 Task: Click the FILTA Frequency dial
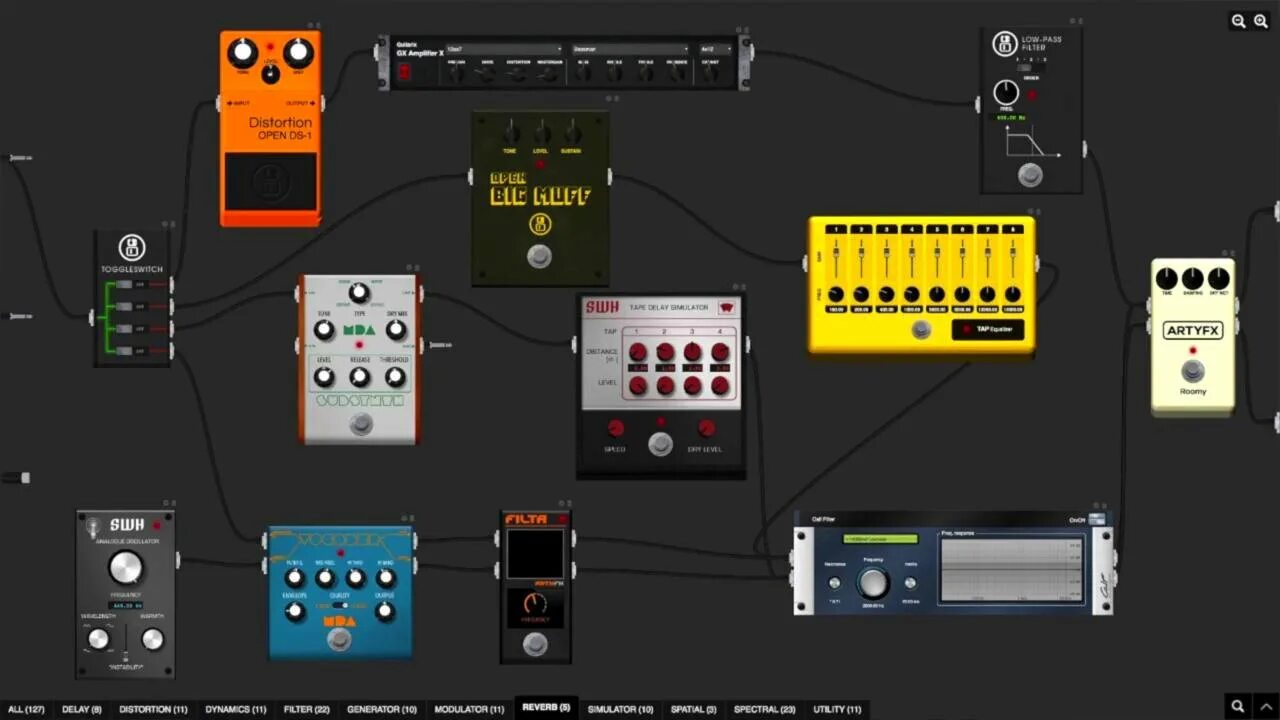coord(535,605)
